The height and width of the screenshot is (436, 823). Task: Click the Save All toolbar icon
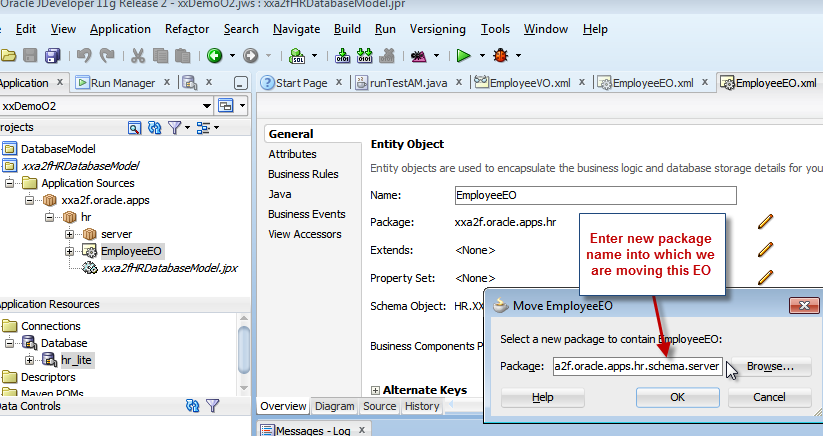coord(52,55)
